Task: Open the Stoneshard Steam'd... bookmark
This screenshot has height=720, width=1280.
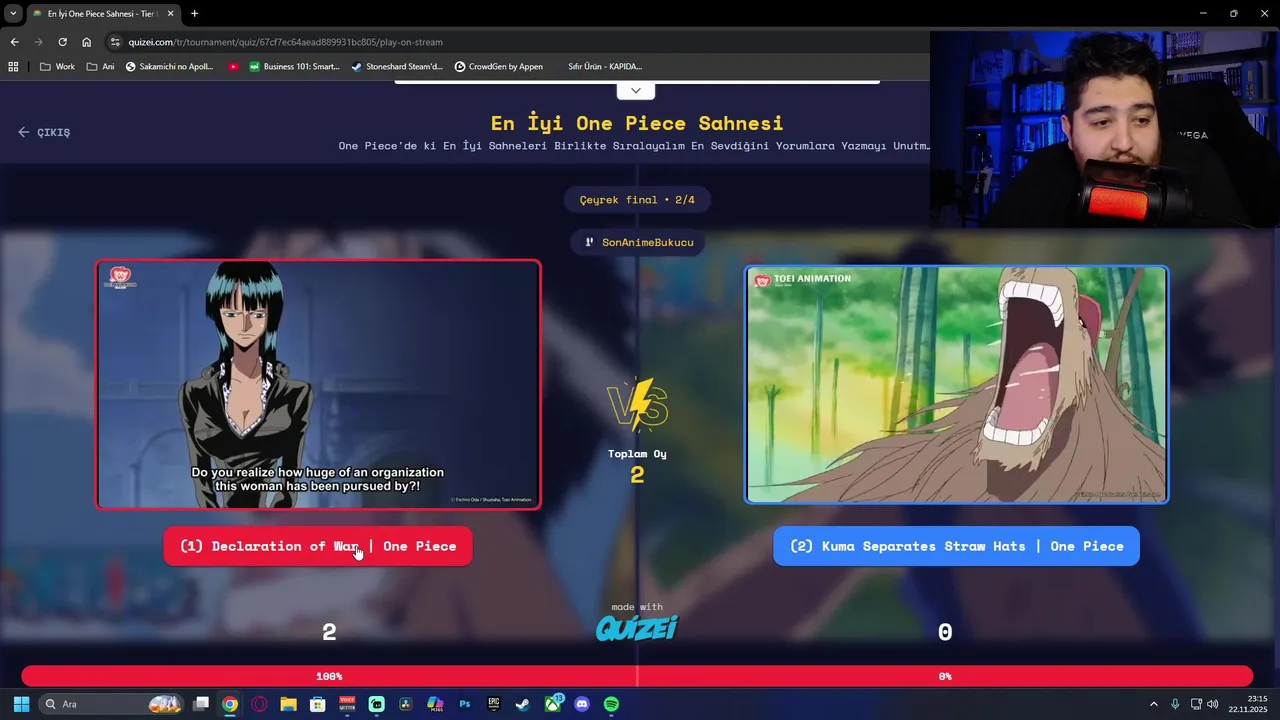Action: pyautogui.click(x=397, y=66)
